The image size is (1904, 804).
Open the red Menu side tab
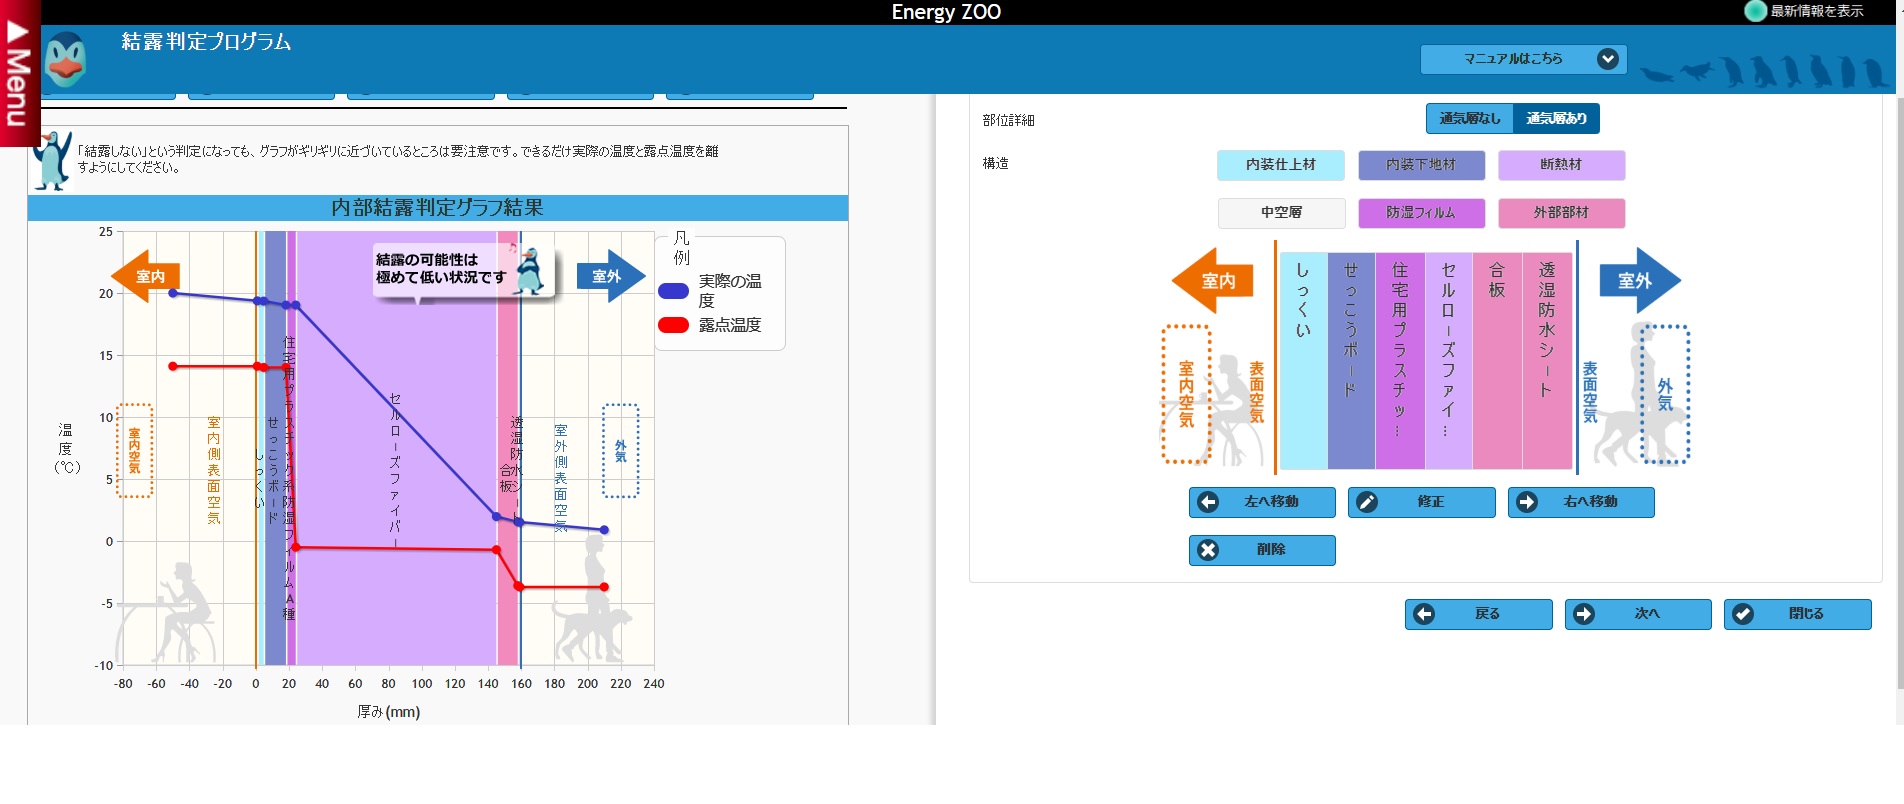(19, 73)
